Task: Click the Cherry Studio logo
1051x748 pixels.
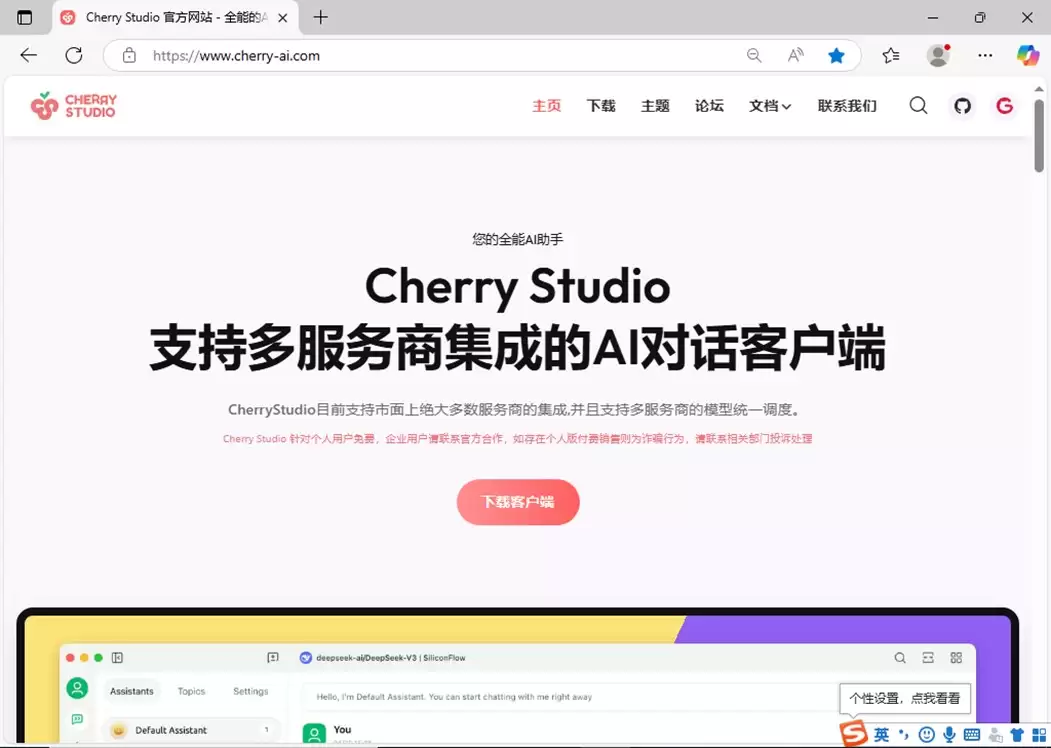Action: [x=74, y=106]
